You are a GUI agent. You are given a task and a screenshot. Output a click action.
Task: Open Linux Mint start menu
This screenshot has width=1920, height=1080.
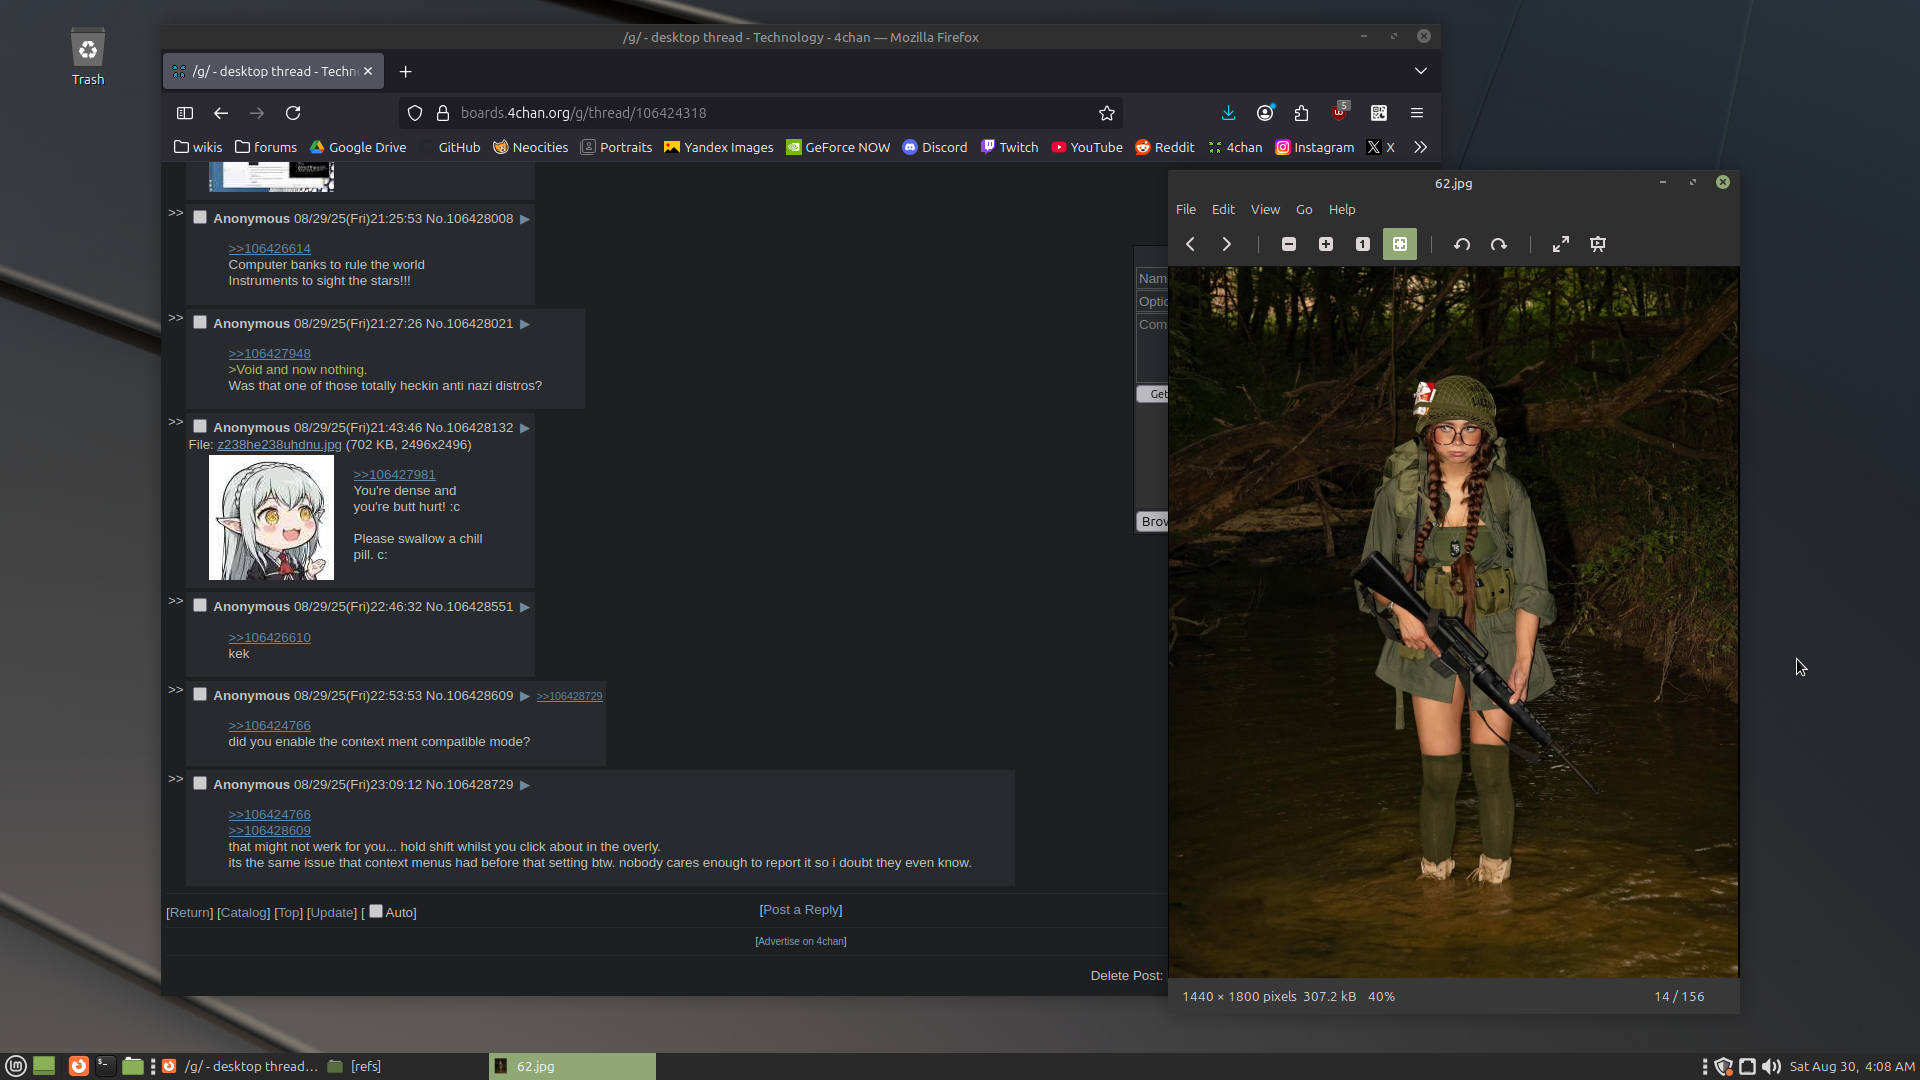[16, 1066]
